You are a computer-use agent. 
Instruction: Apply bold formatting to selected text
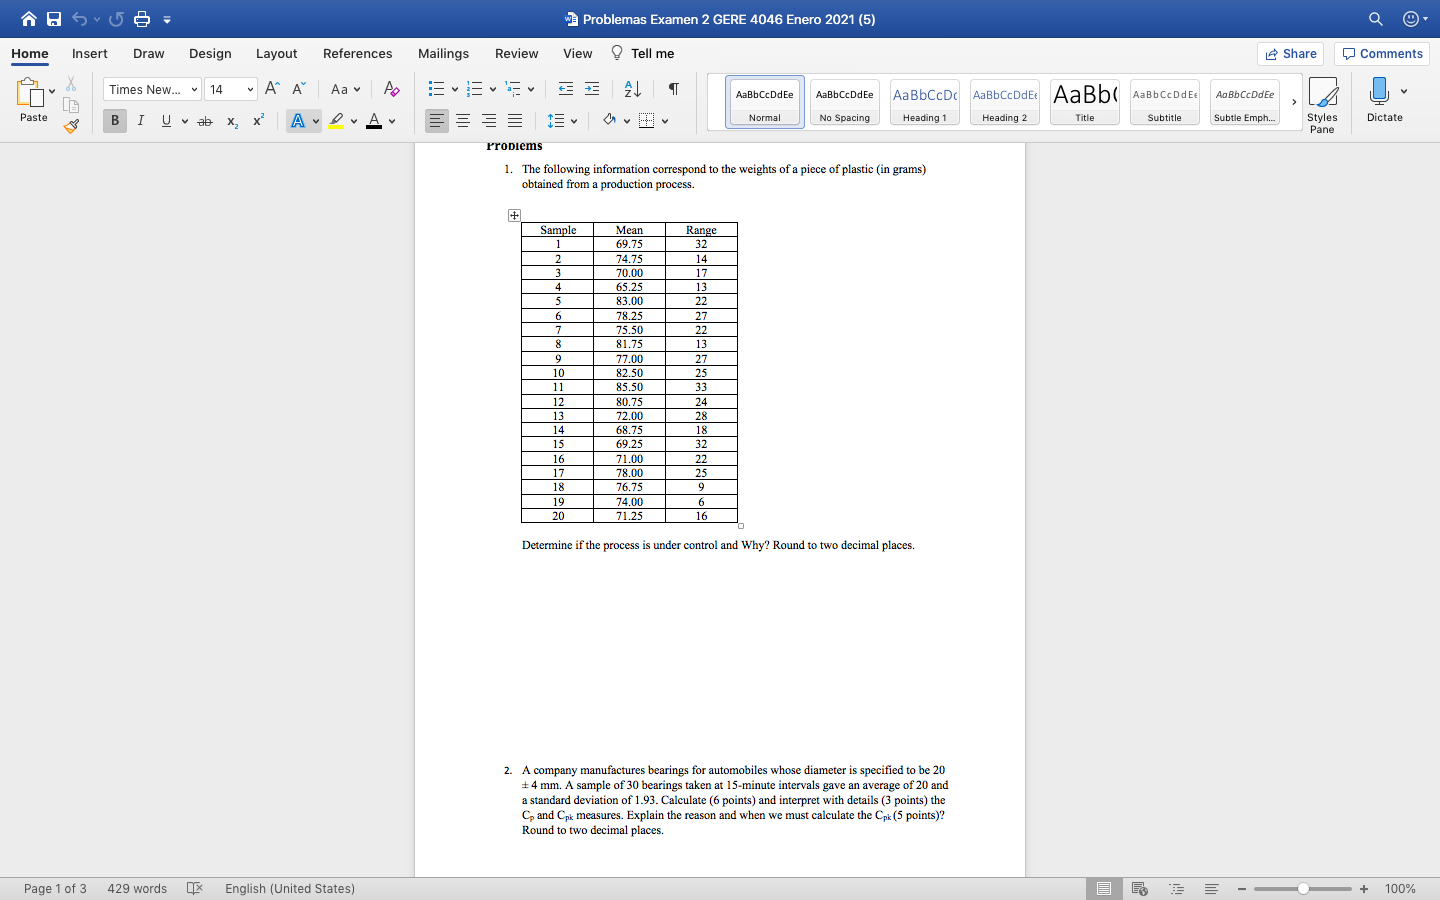(114, 120)
